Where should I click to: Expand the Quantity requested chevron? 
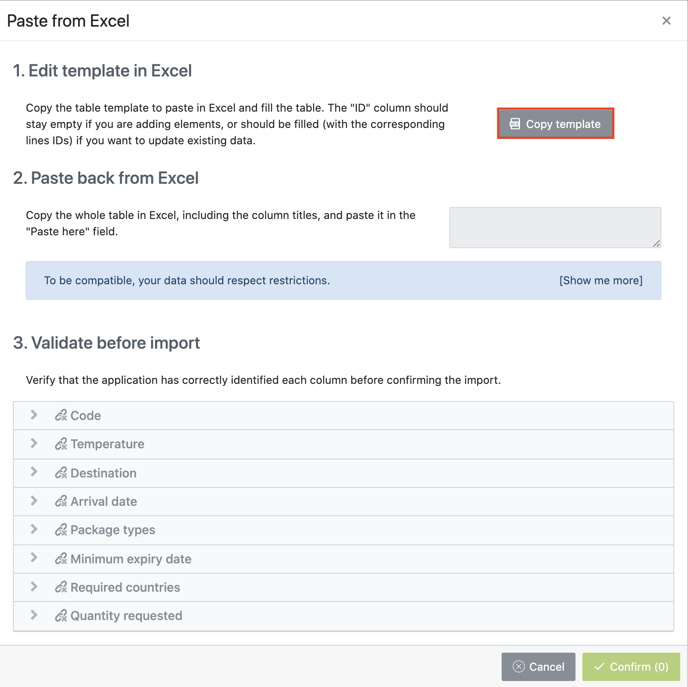tap(34, 616)
